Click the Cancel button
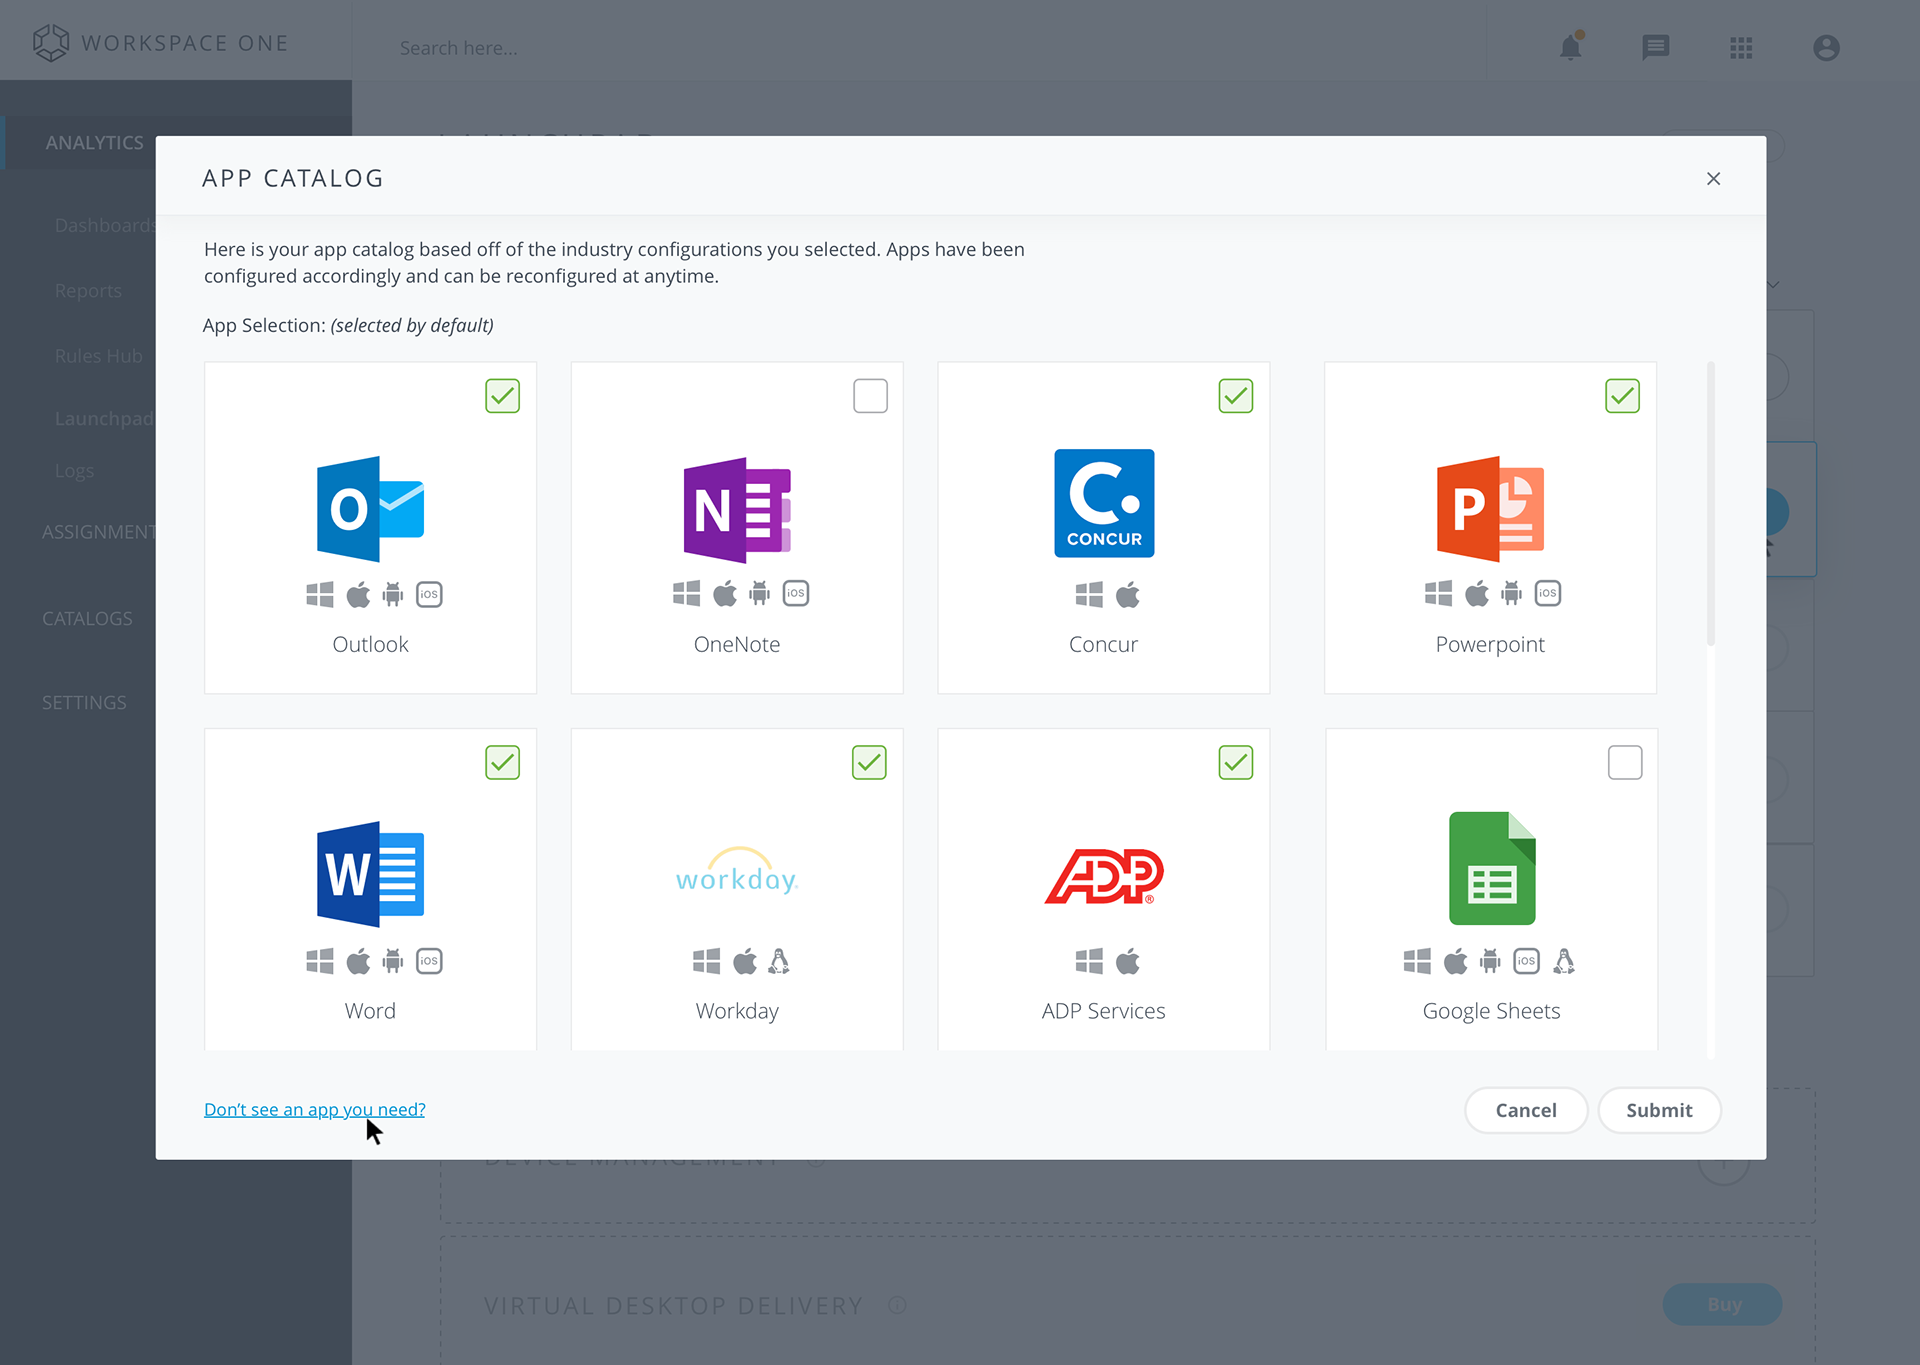Viewport: 1920px width, 1365px height. 1526,1110
